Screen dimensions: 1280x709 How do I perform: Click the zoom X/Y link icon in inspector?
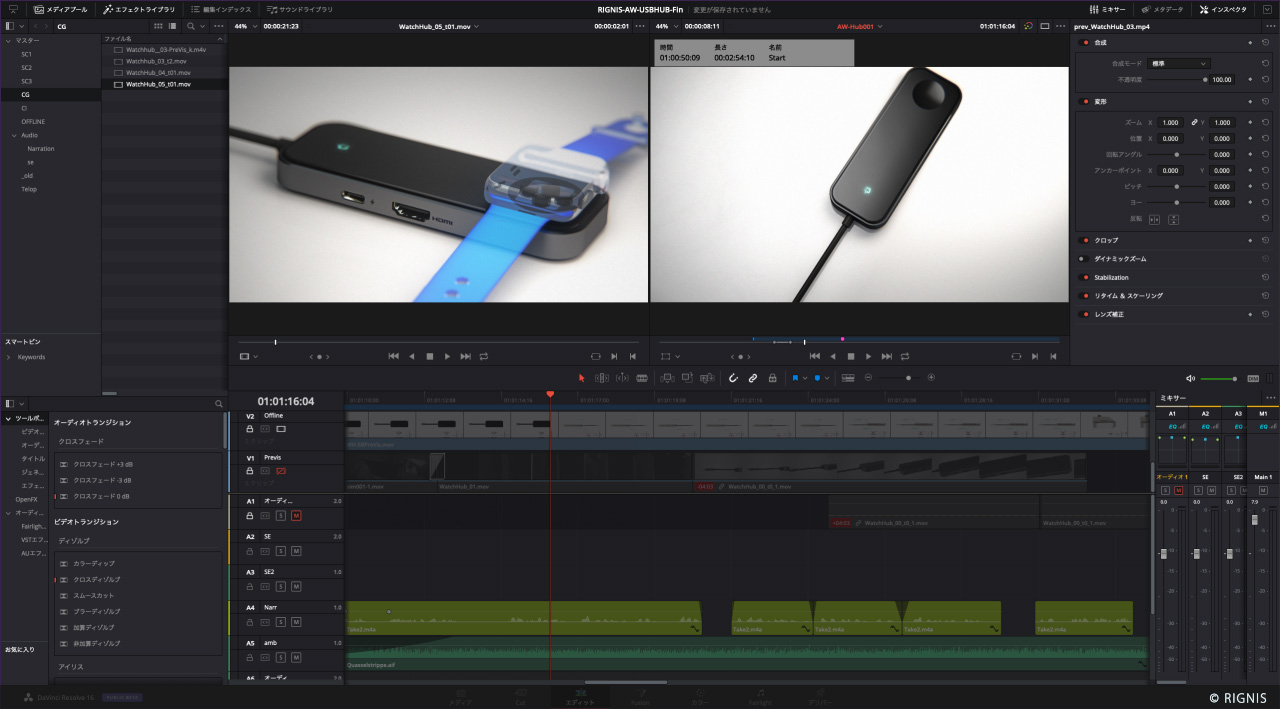pyautogui.click(x=1194, y=122)
